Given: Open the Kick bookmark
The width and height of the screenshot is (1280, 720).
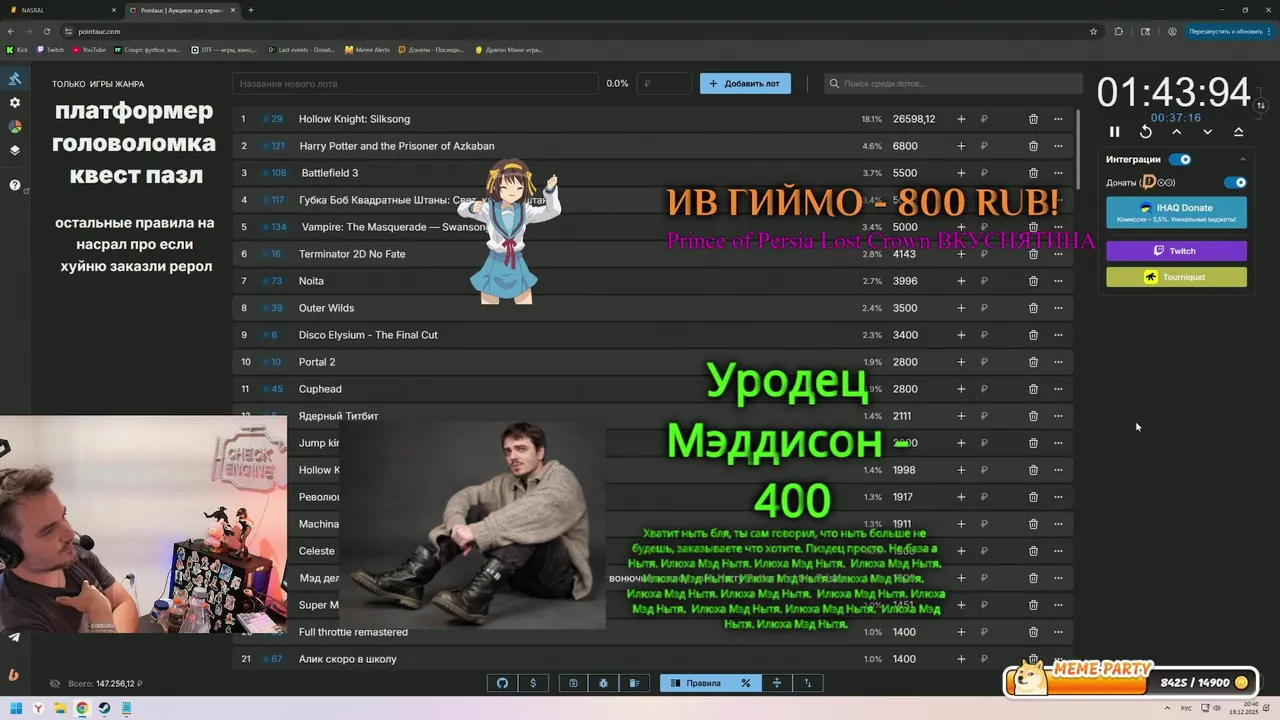Looking at the screenshot, I should coord(17,49).
